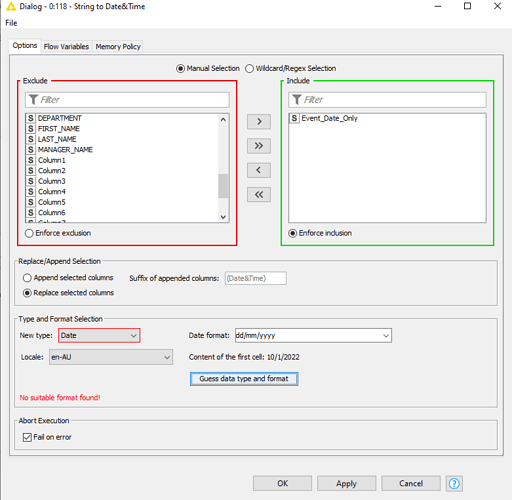
Task: Select Wildcard/Regex Selection radio button
Action: tap(249, 69)
